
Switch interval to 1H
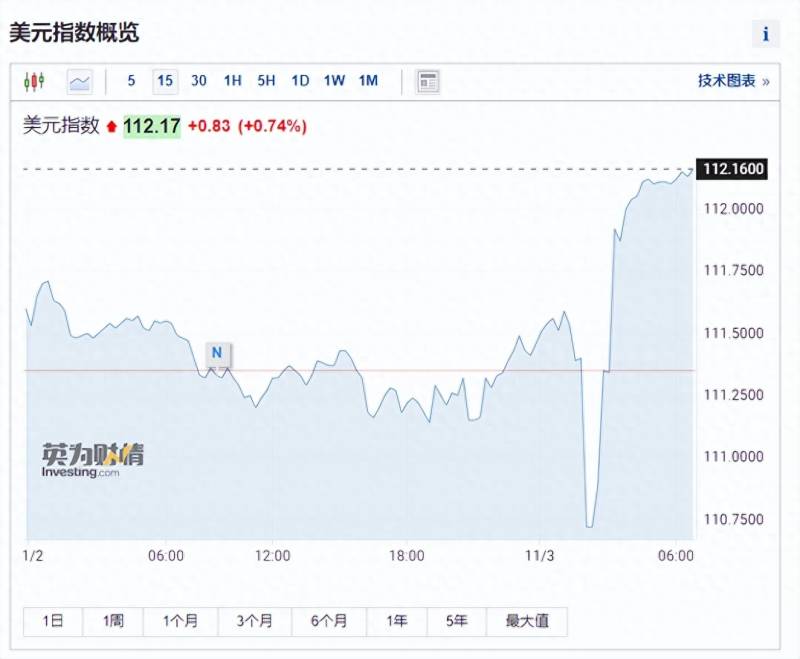coord(233,81)
